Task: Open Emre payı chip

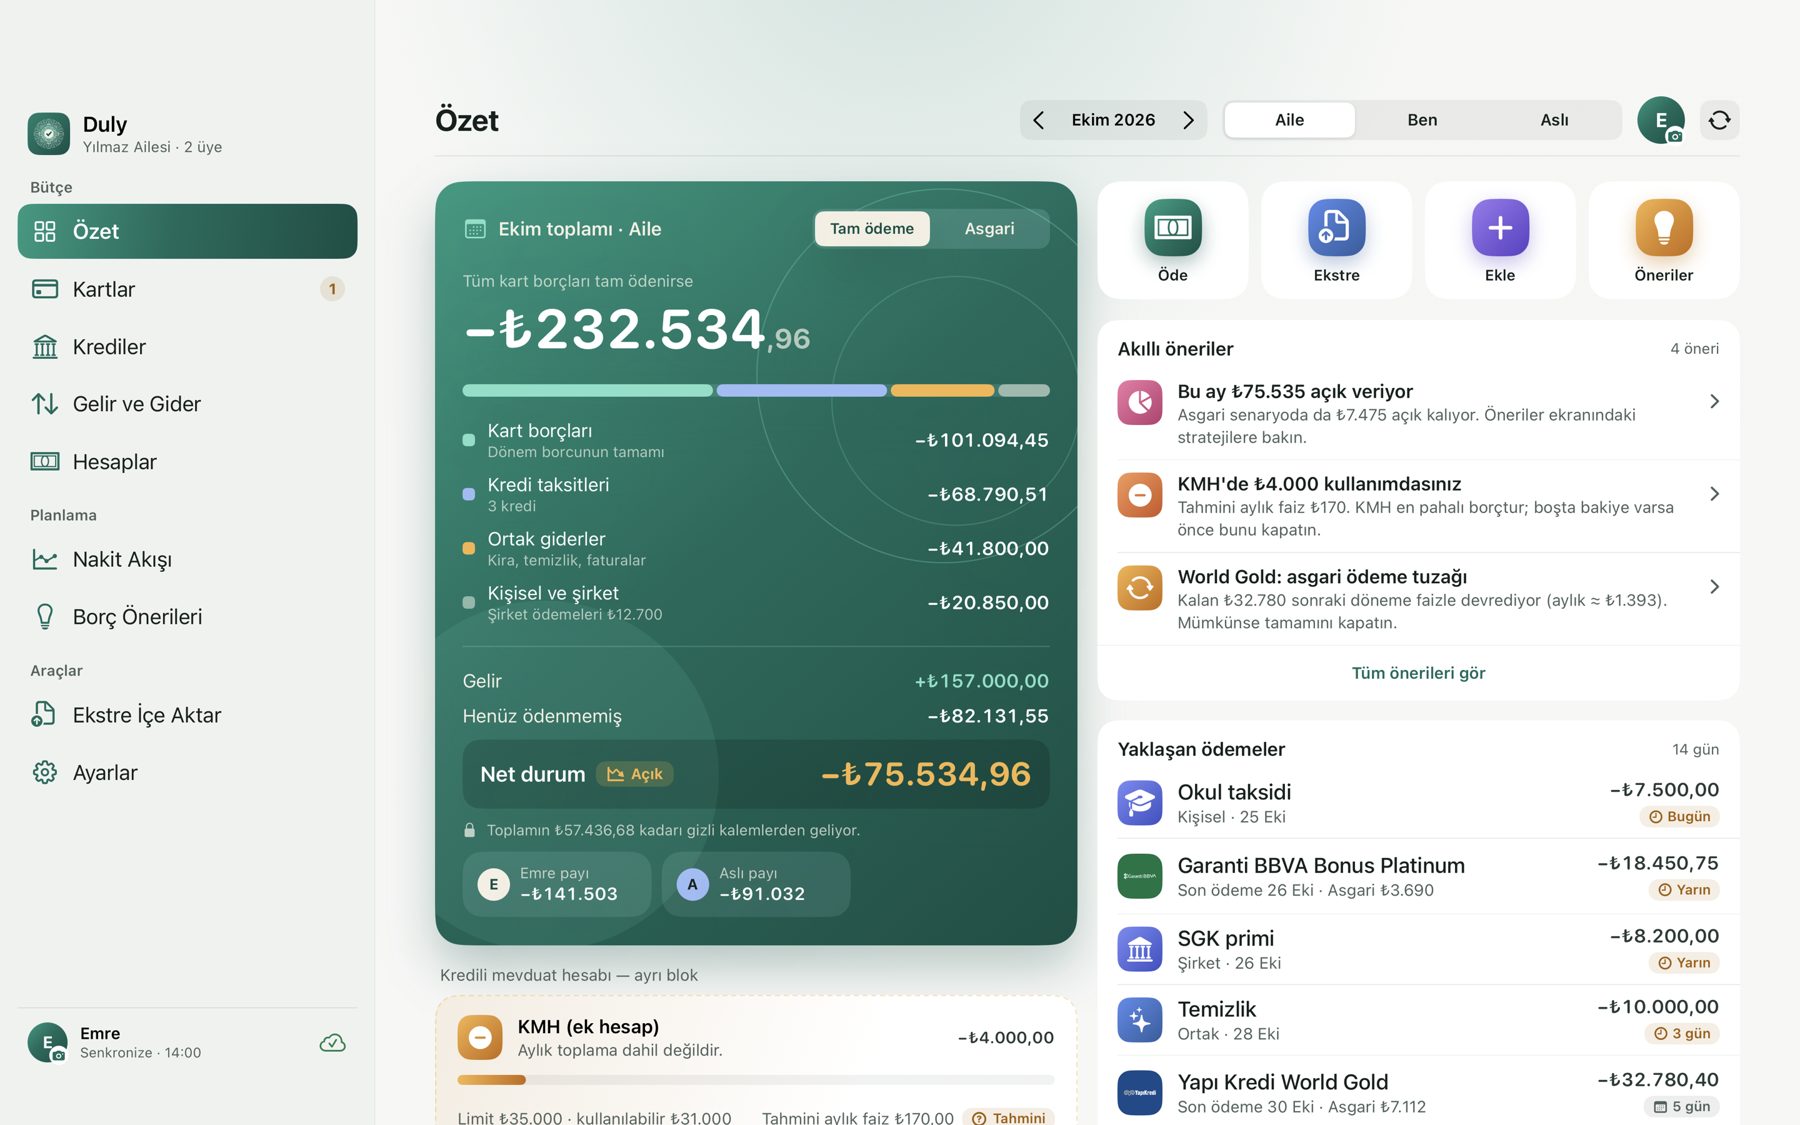Action: click(557, 884)
